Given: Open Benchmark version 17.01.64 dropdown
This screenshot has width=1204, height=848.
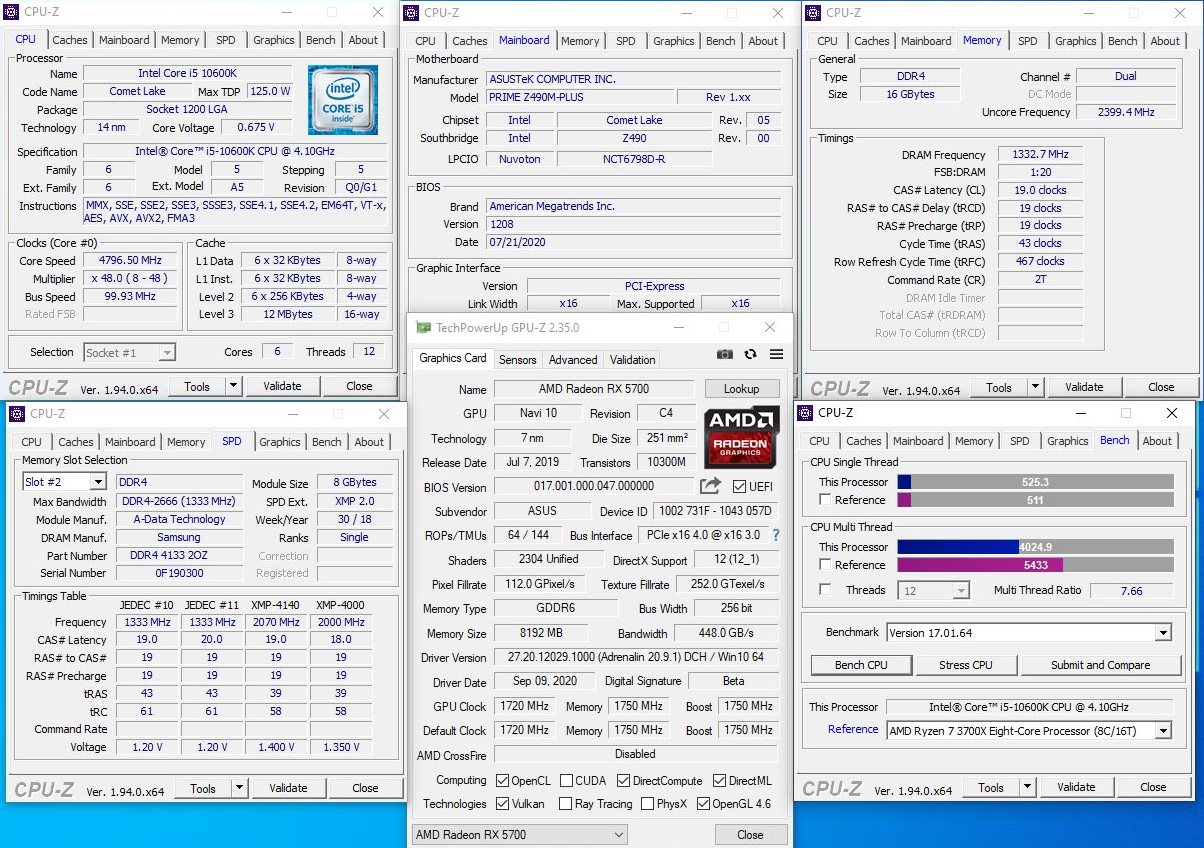Looking at the screenshot, I should tap(1163, 633).
